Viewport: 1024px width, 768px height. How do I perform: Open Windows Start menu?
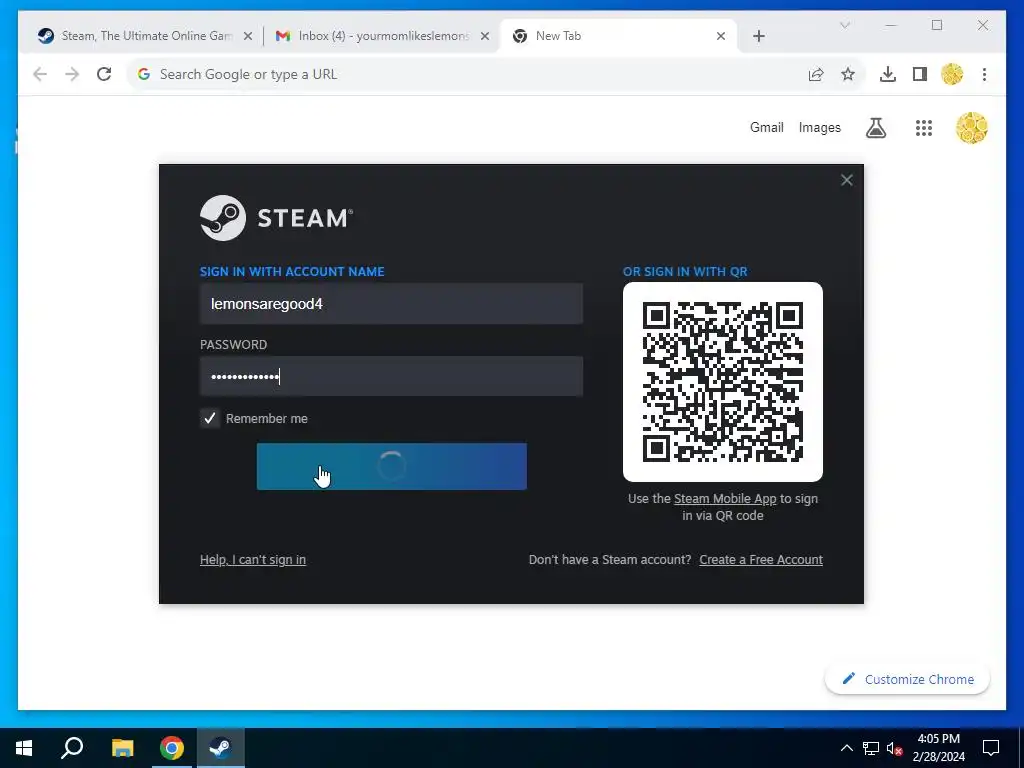click(24, 748)
